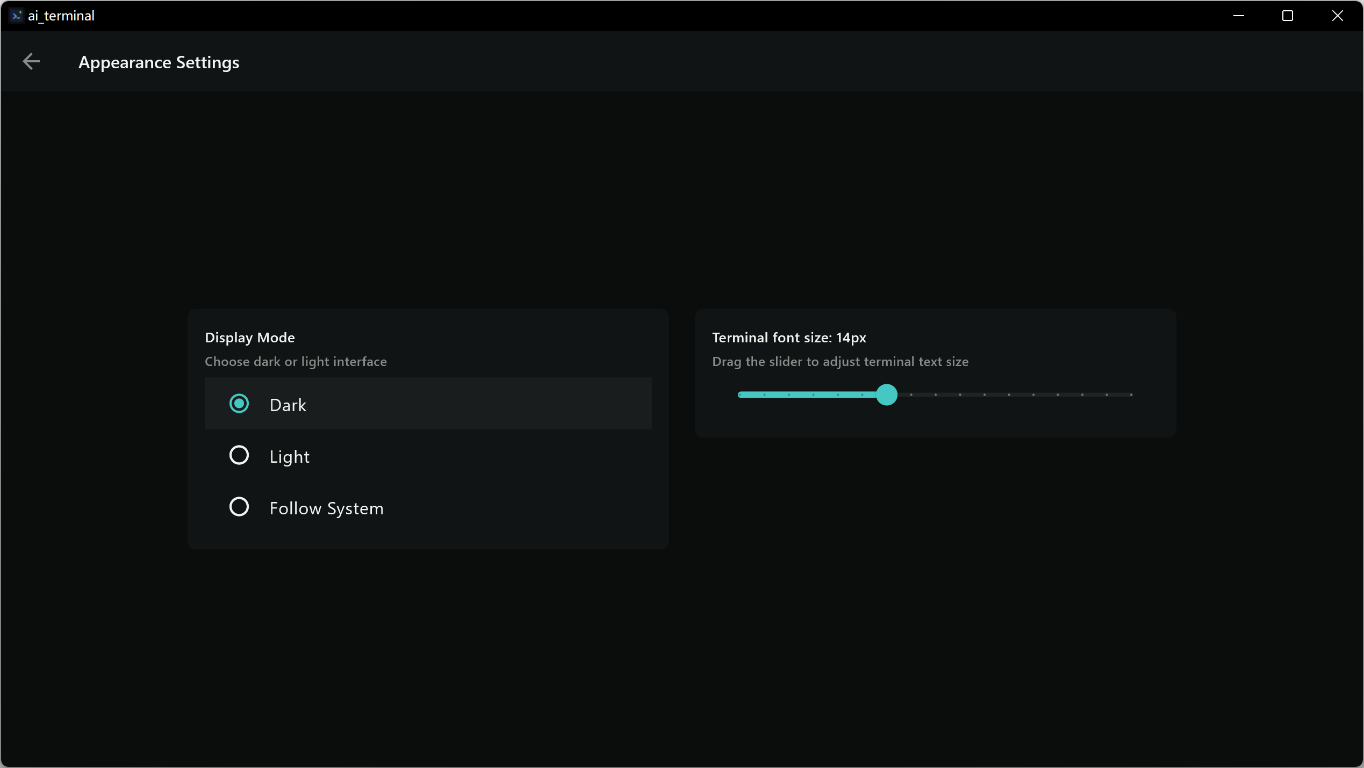Select Follow System display mode
Image resolution: width=1364 pixels, height=768 pixels.
click(x=428, y=508)
